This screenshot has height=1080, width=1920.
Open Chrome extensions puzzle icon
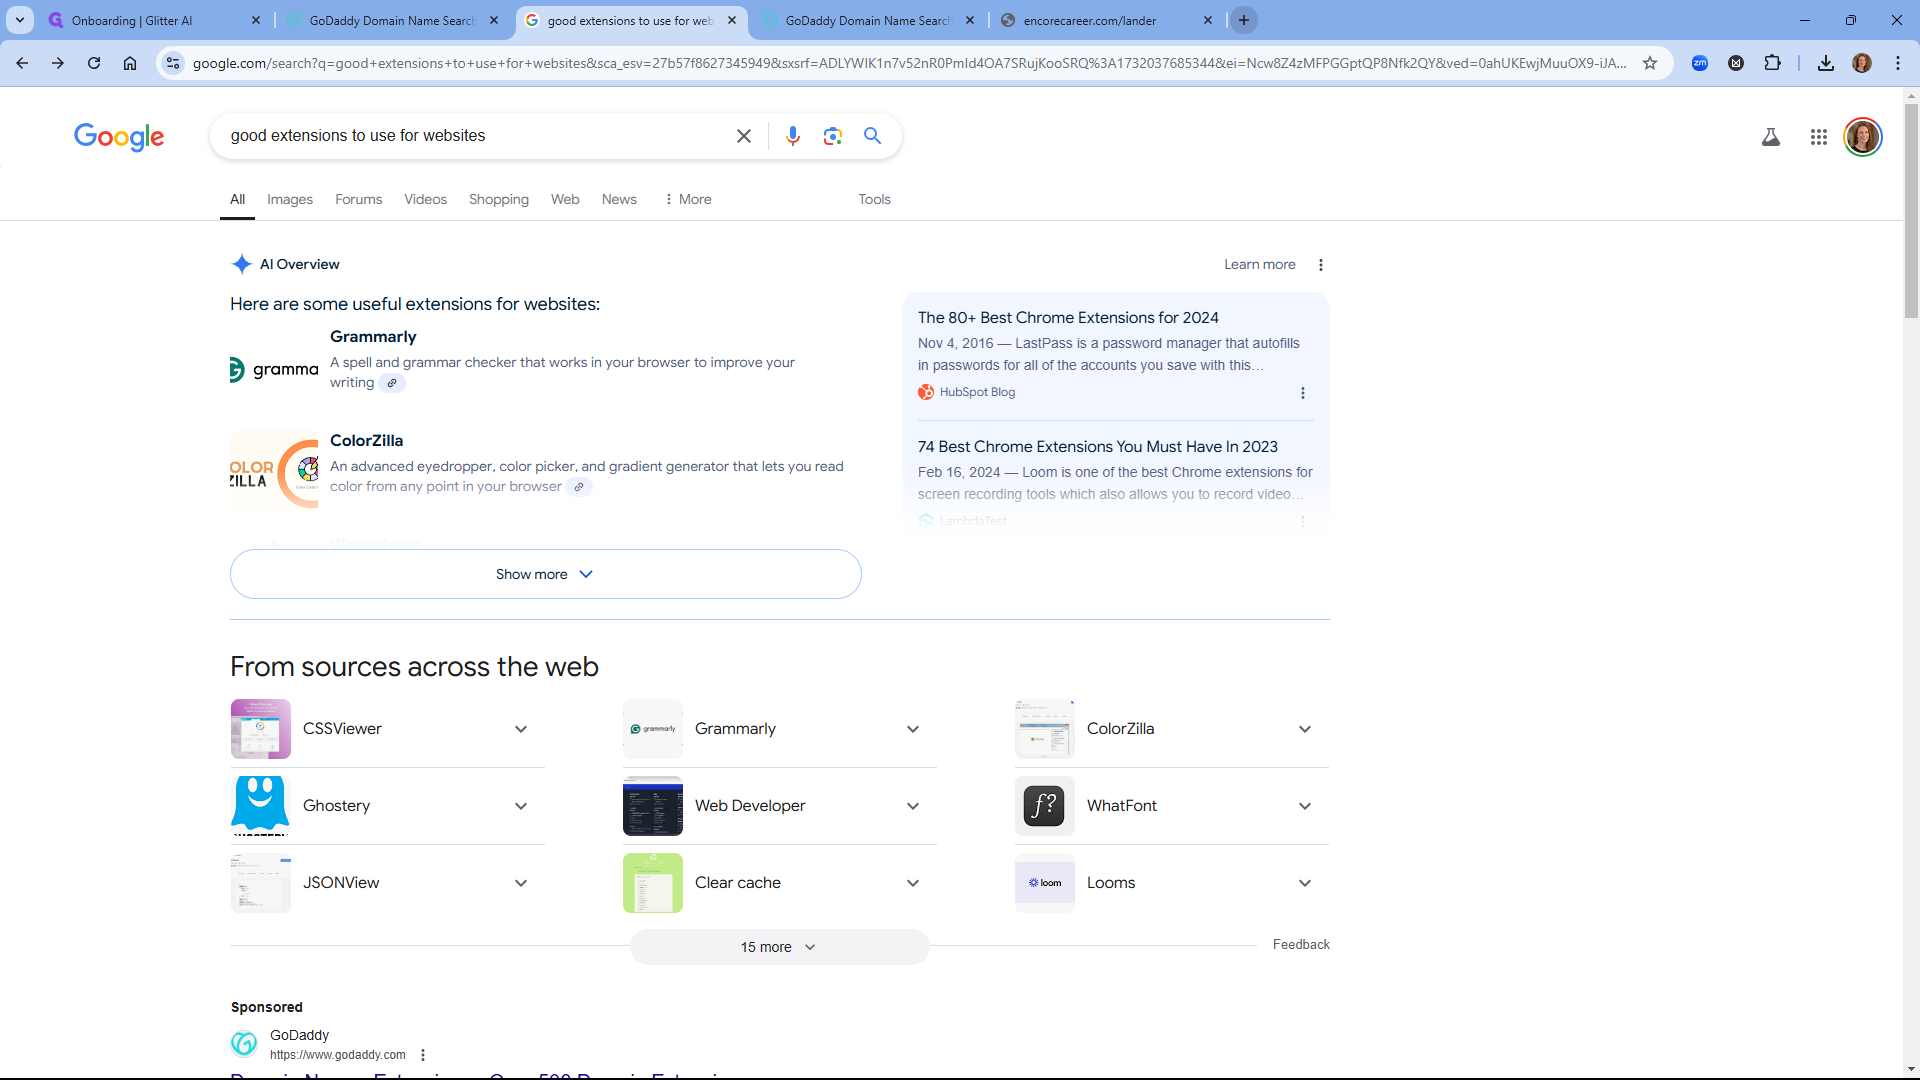click(1772, 63)
